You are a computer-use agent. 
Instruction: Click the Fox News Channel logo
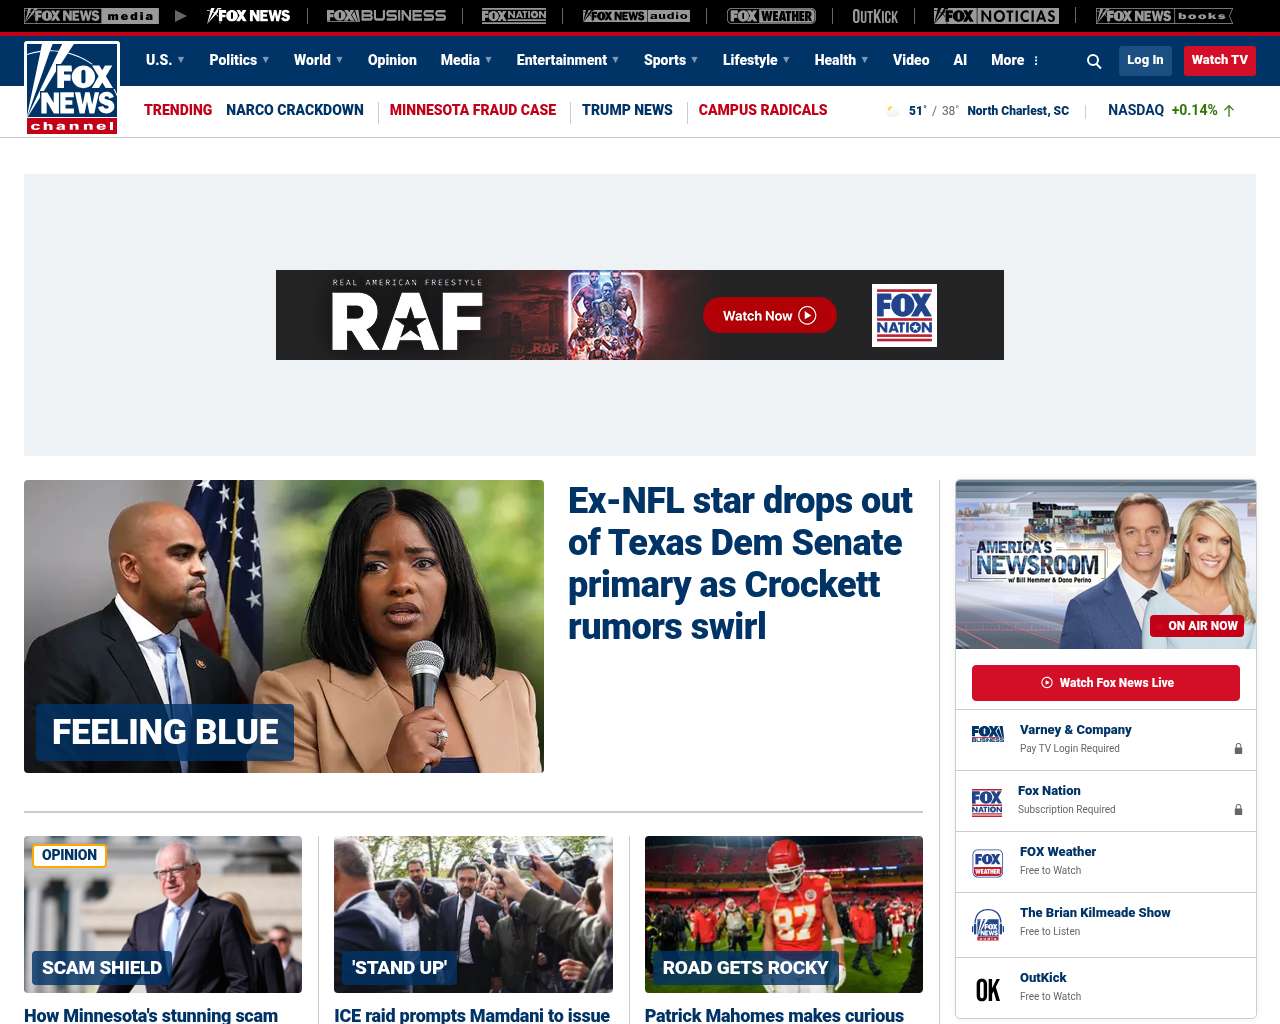tap(72, 88)
